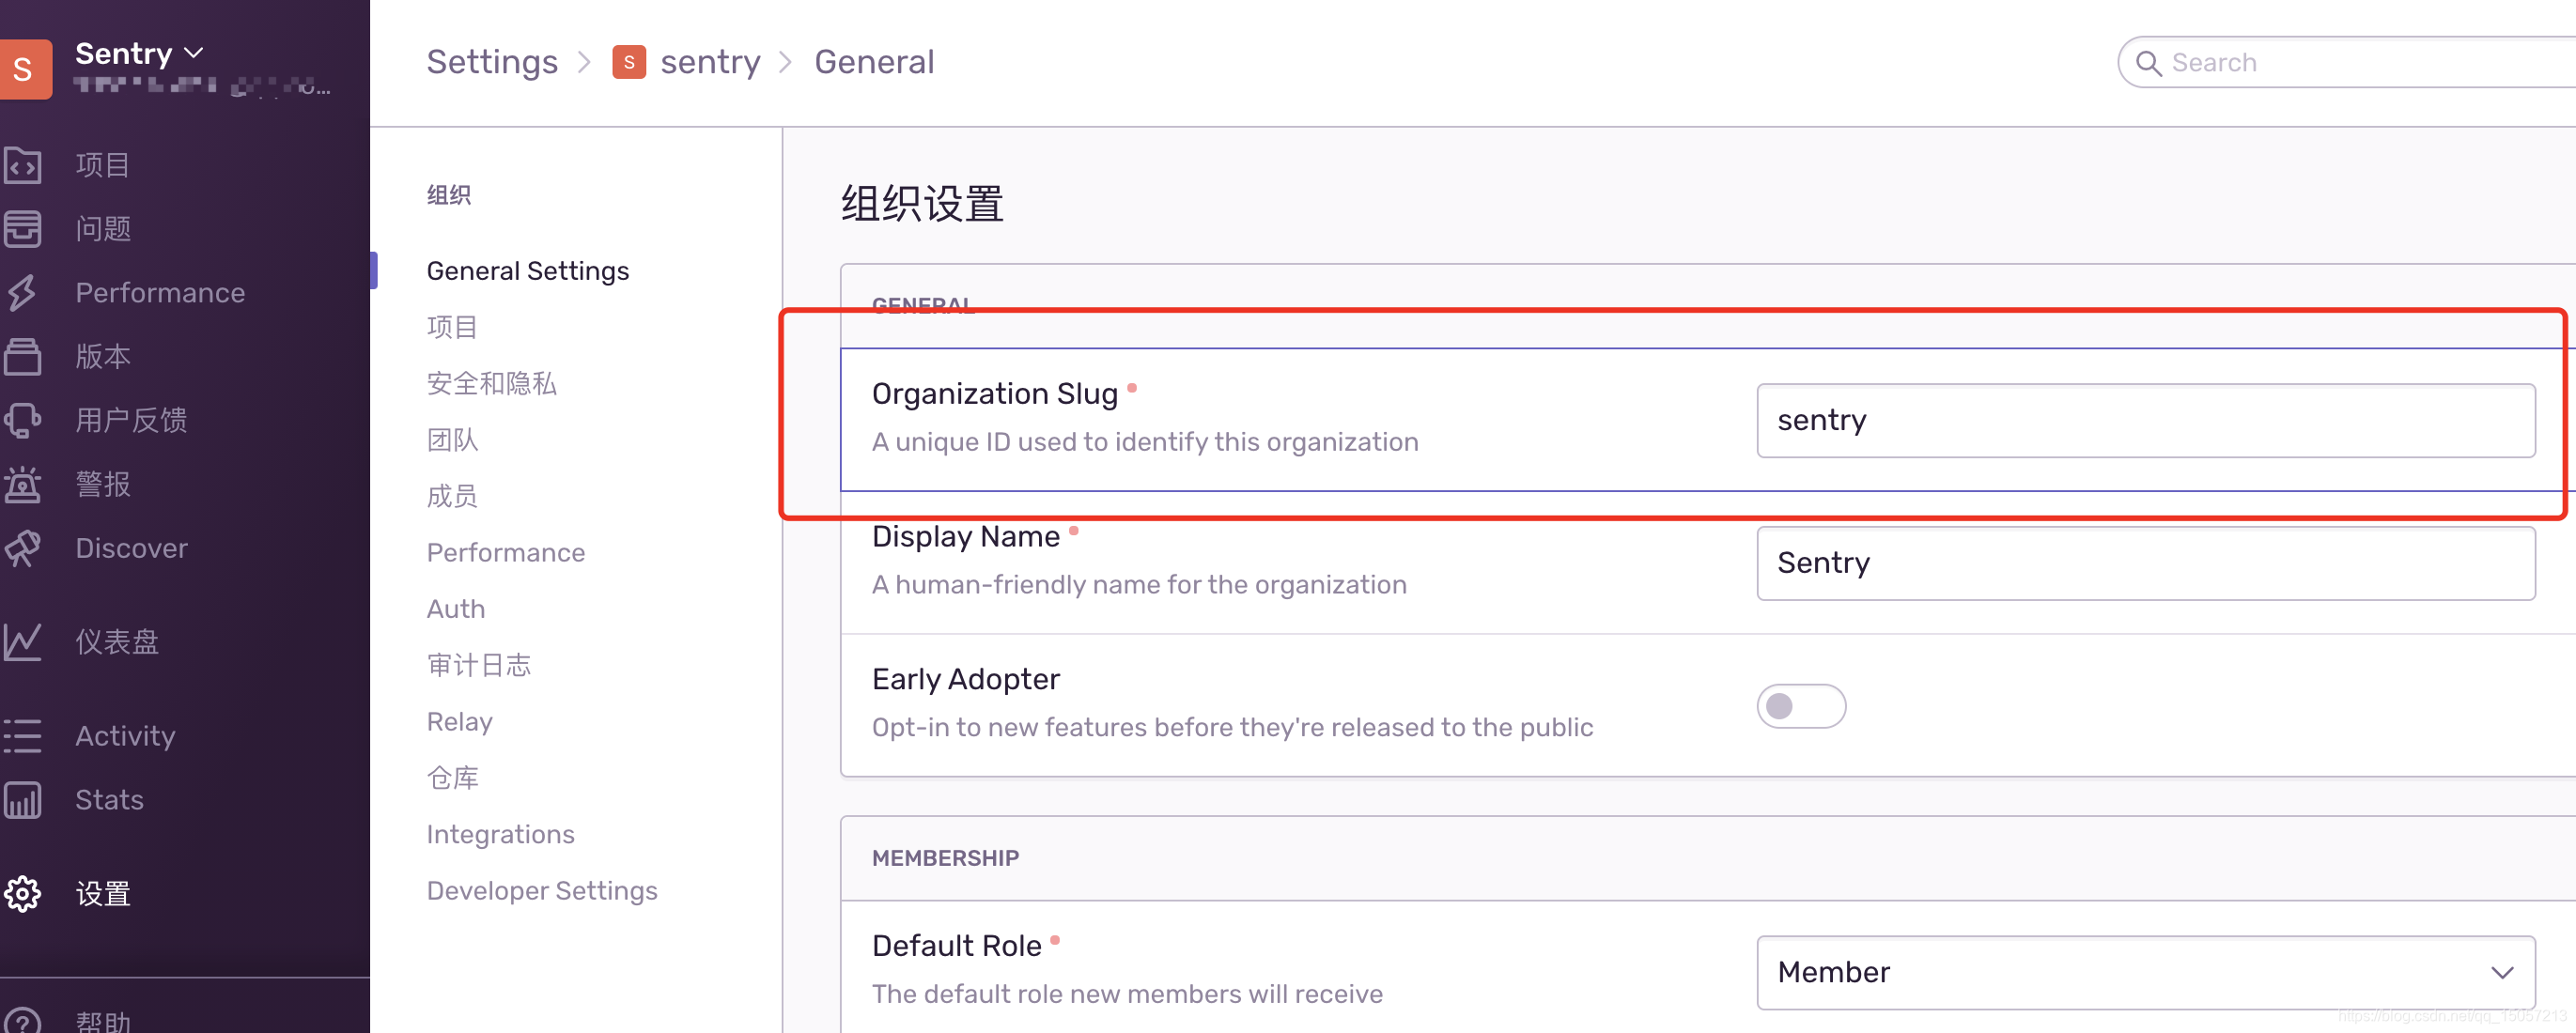
Task: Click the Performance lightning bolt icon
Action: pos(22,293)
